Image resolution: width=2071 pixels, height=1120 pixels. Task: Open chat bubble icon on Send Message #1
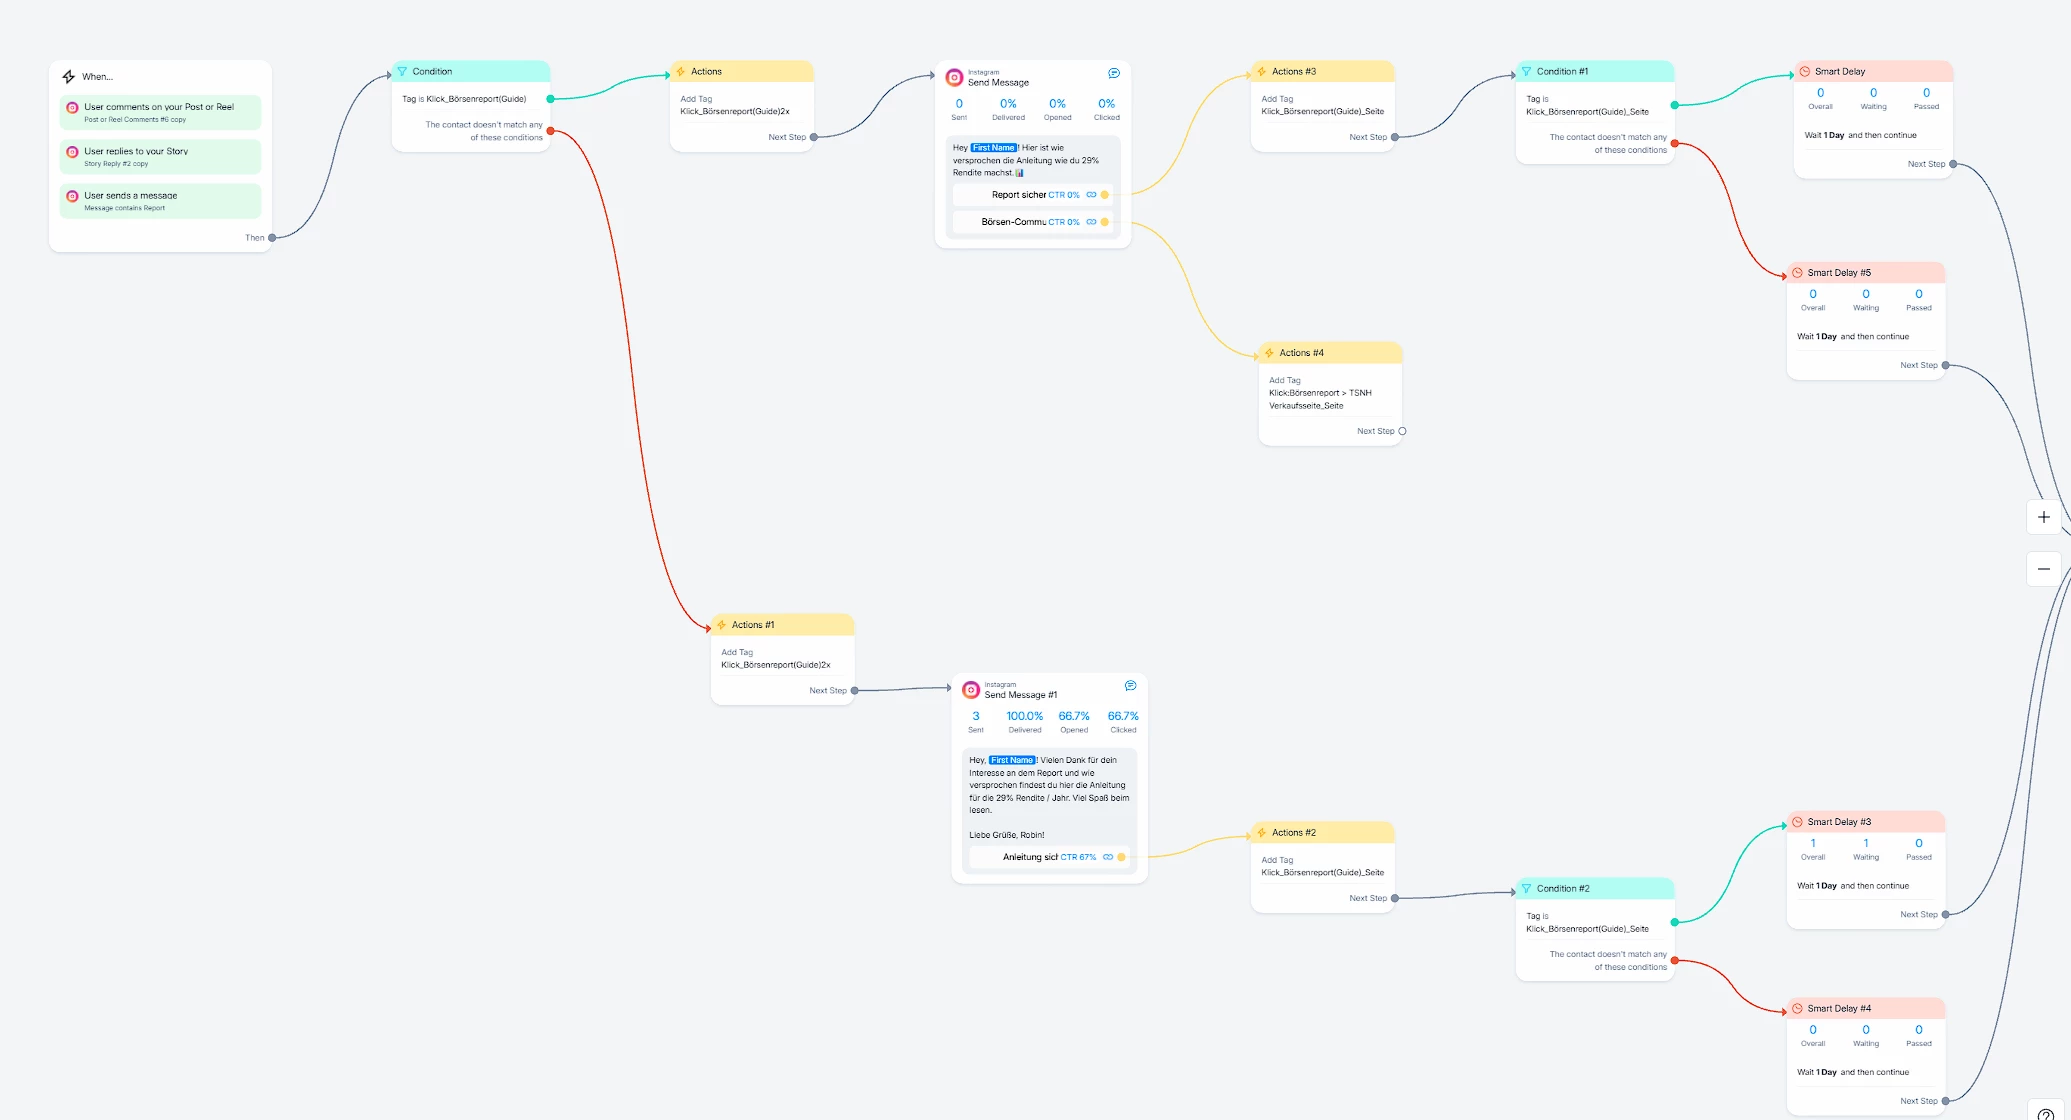pos(1131,685)
